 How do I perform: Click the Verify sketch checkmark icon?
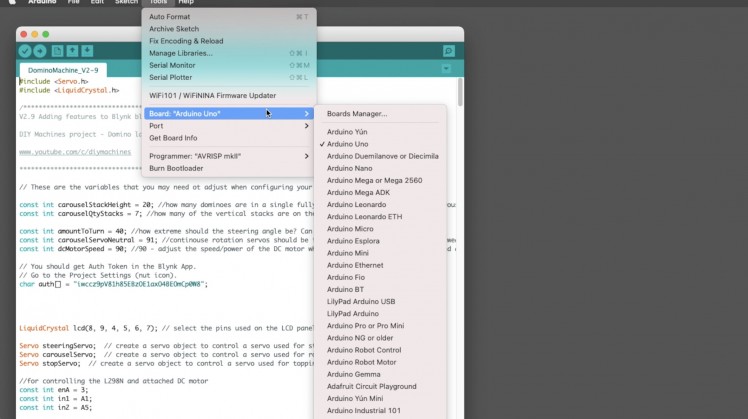click(x=25, y=51)
